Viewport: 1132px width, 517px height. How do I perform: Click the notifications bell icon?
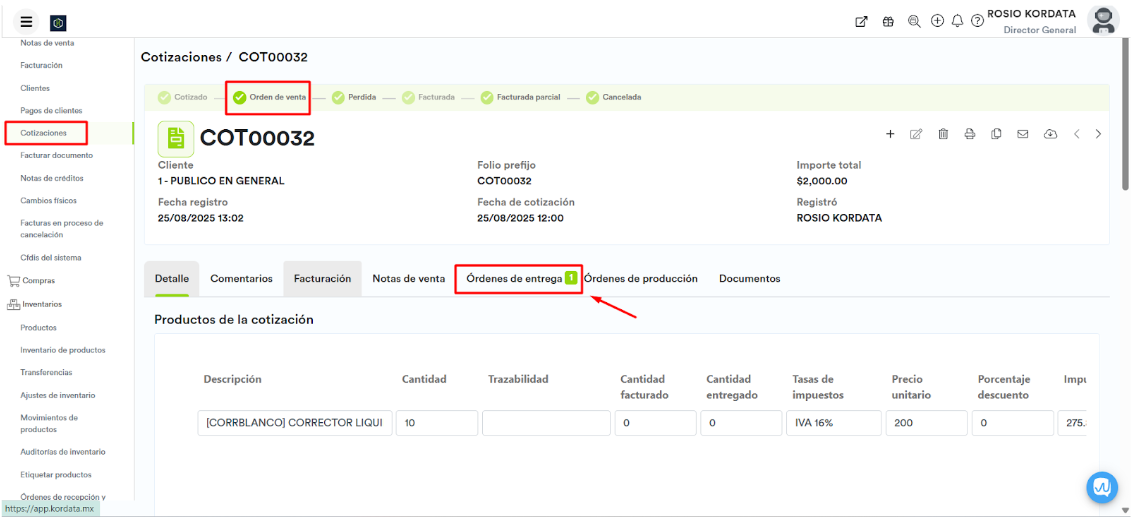click(x=957, y=21)
